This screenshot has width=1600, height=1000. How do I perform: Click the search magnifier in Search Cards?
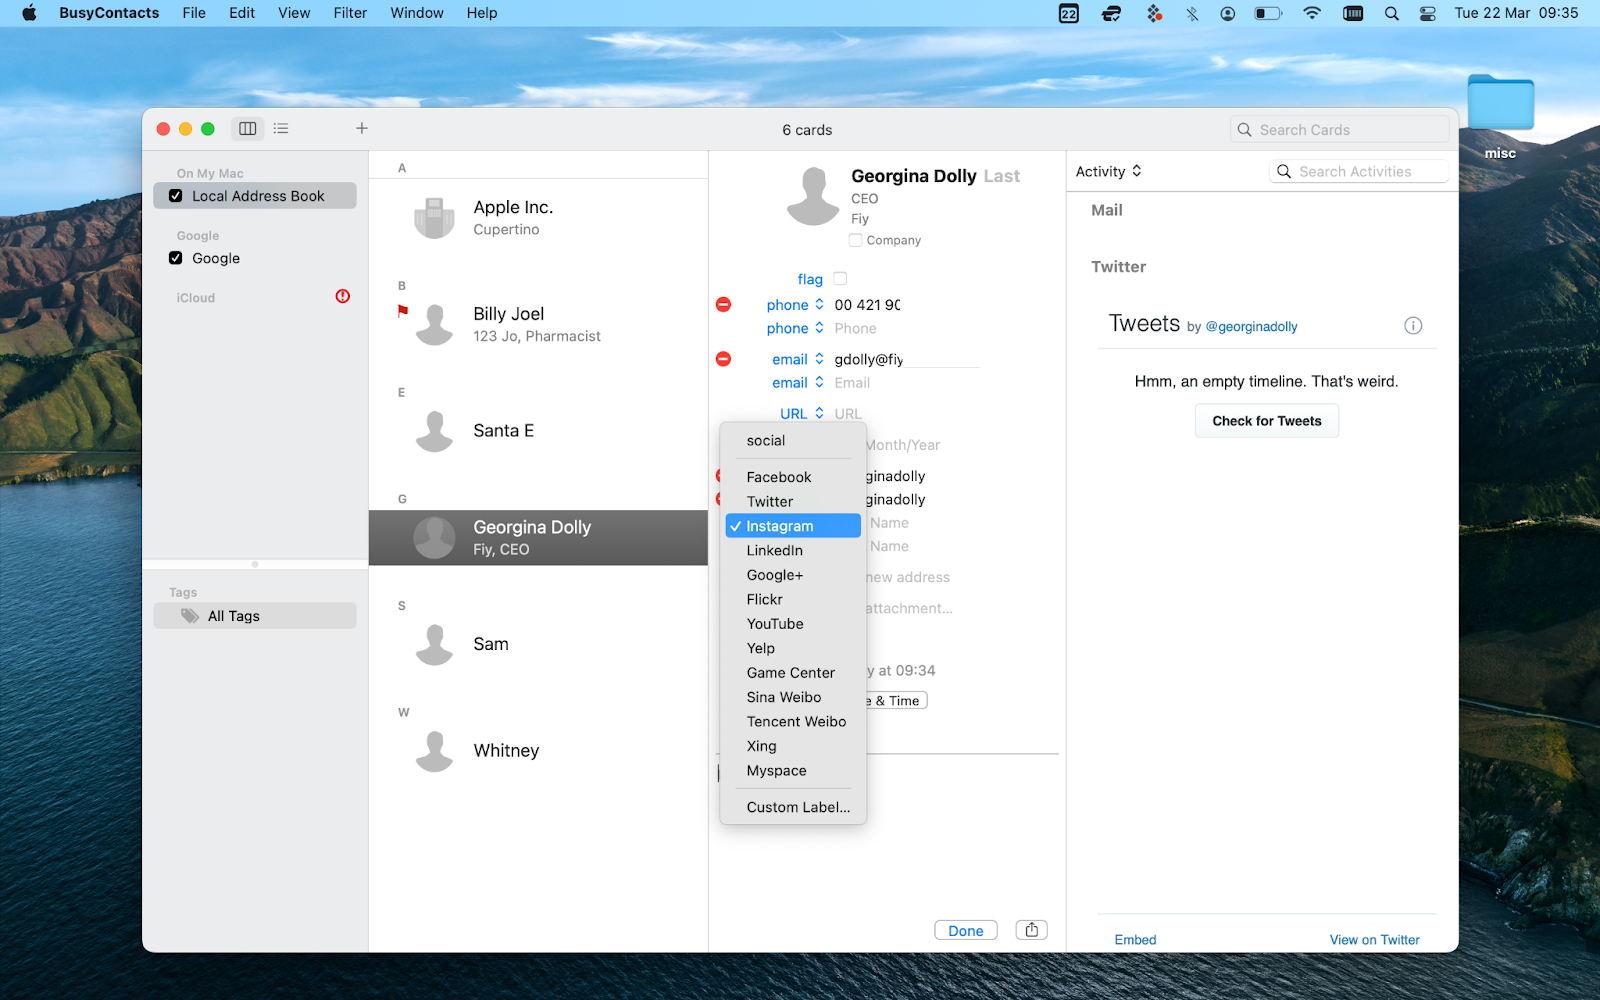tap(1245, 130)
